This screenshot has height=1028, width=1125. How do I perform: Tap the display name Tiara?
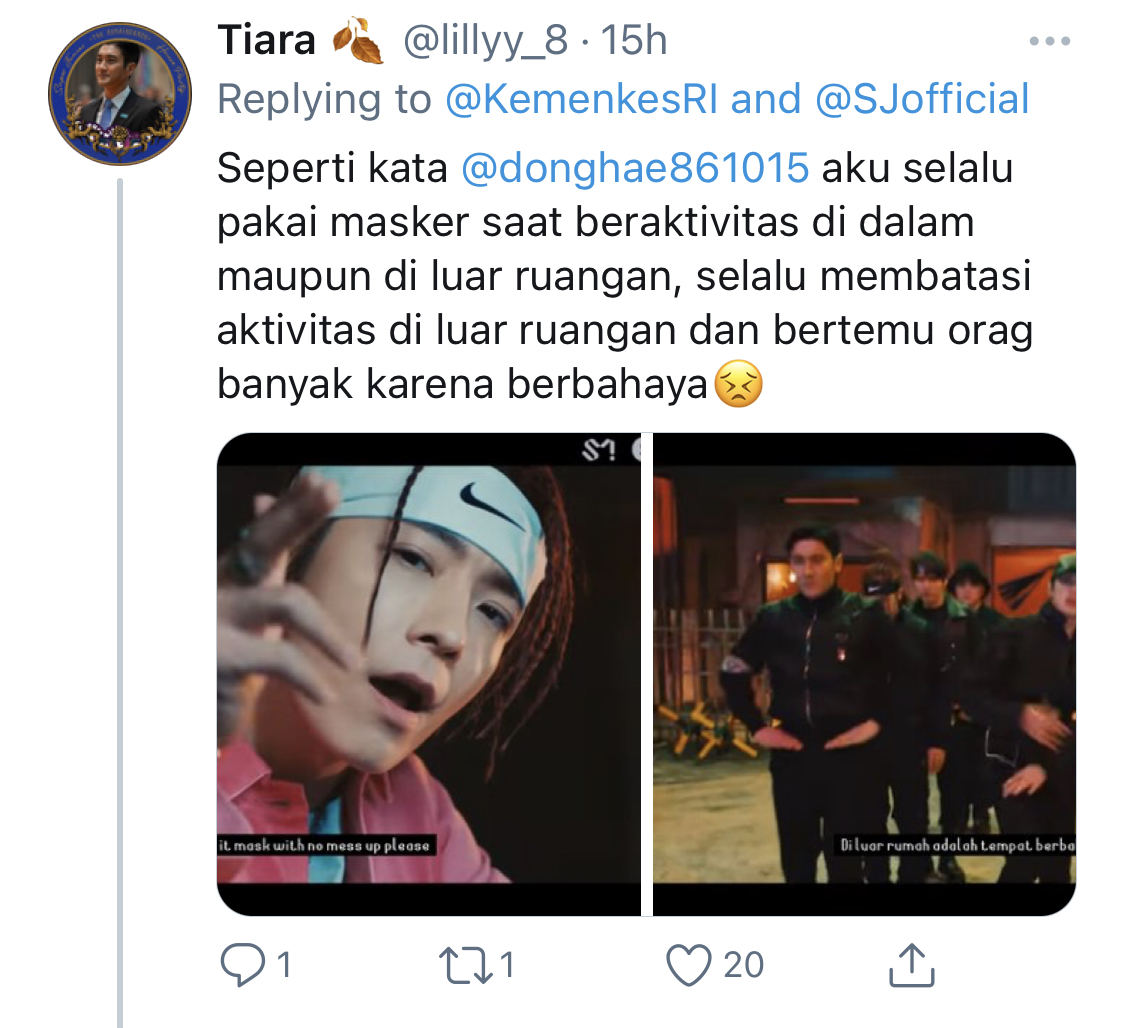pos(266,40)
